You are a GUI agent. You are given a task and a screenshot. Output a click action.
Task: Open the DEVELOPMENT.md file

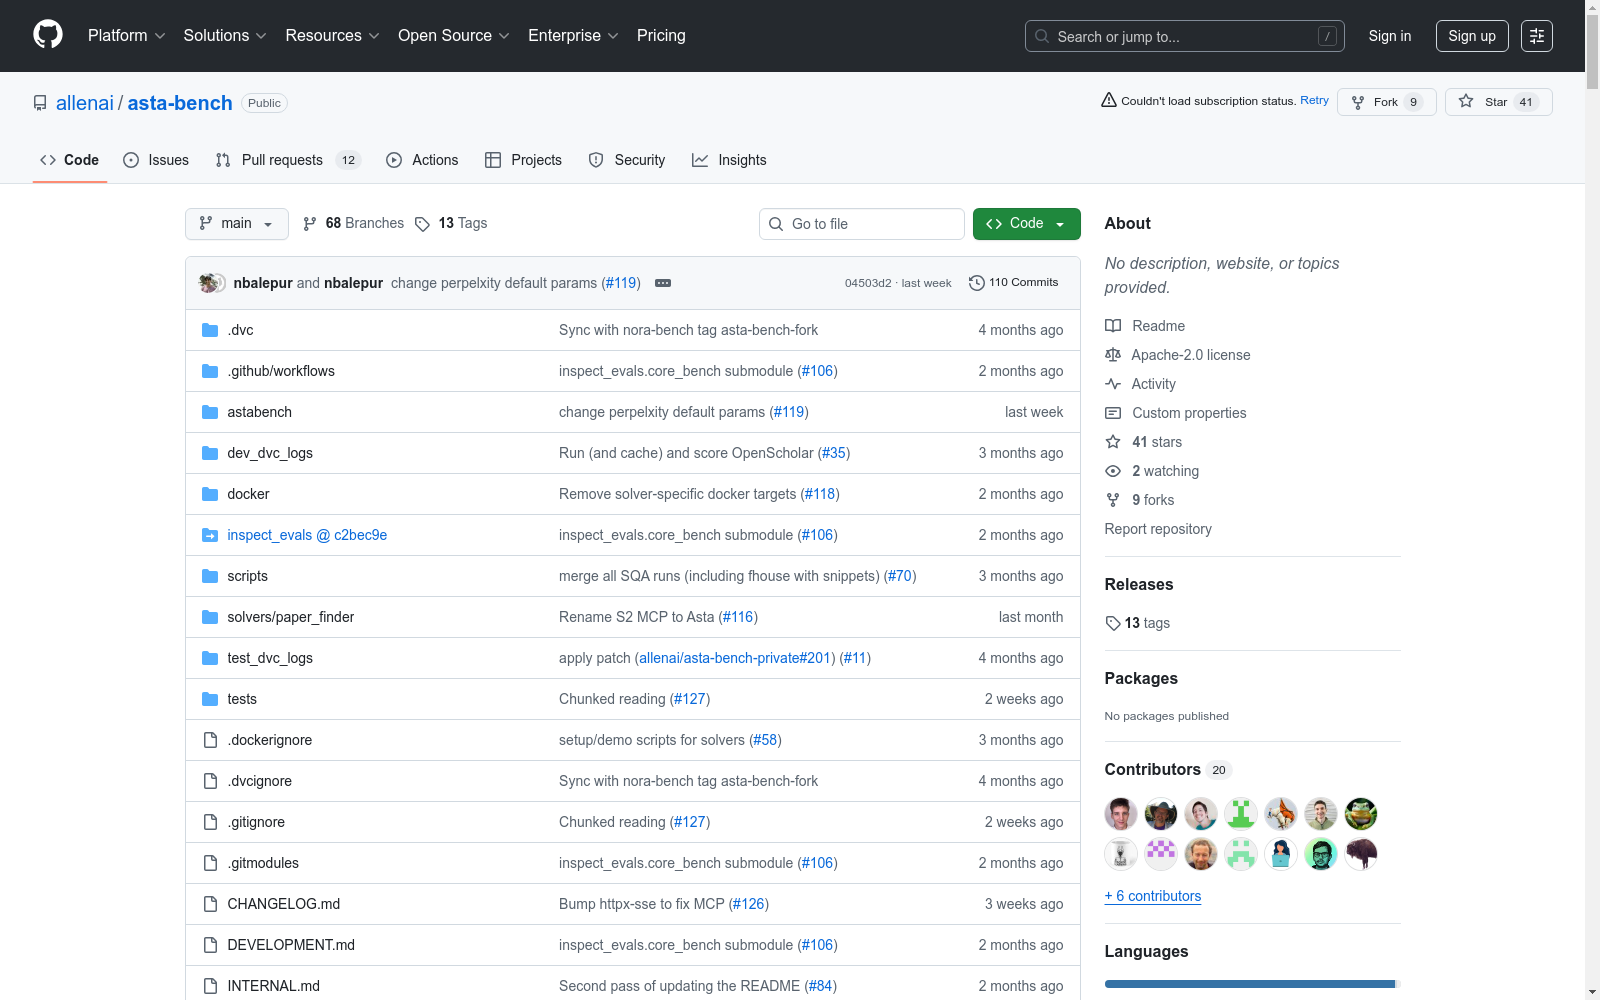[x=291, y=945]
